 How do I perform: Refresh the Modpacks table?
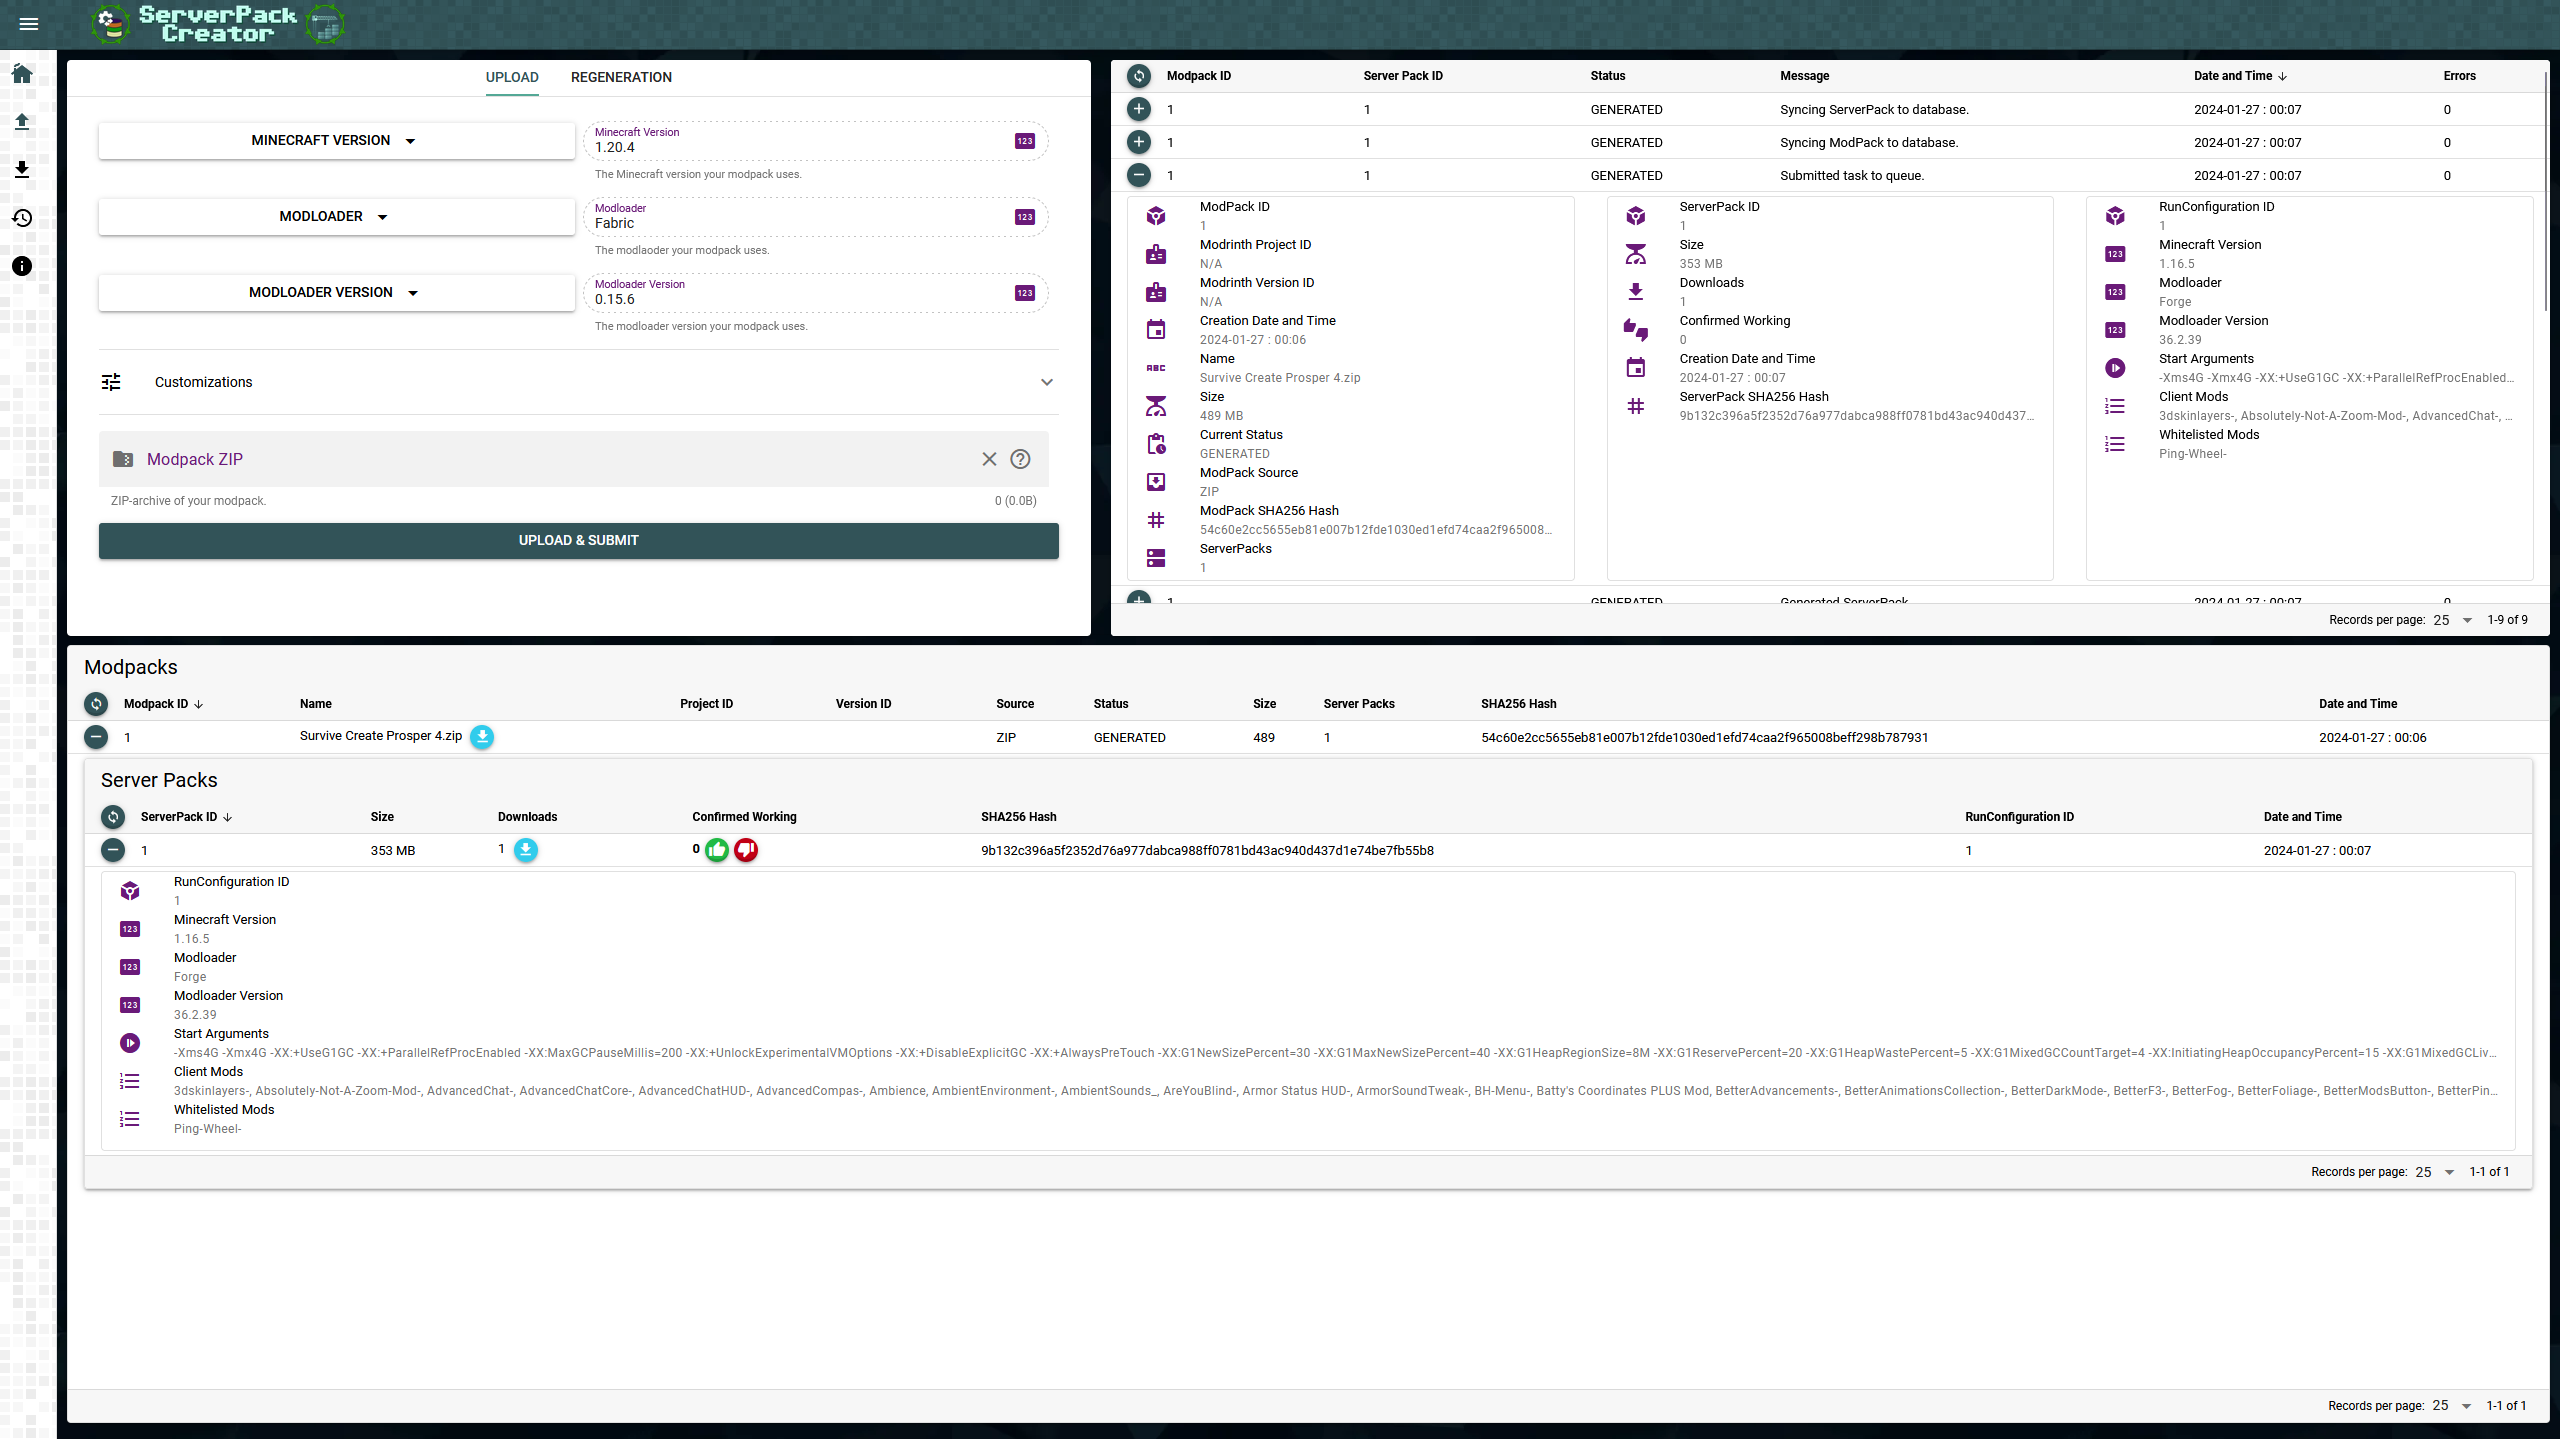(x=96, y=704)
